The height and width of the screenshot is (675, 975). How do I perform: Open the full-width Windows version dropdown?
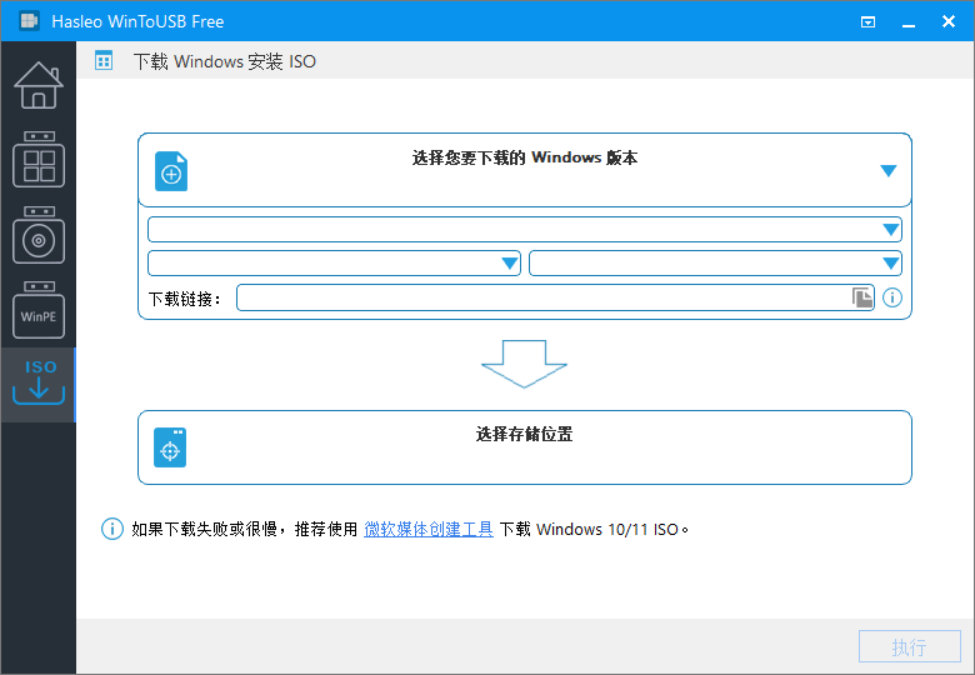coord(525,229)
